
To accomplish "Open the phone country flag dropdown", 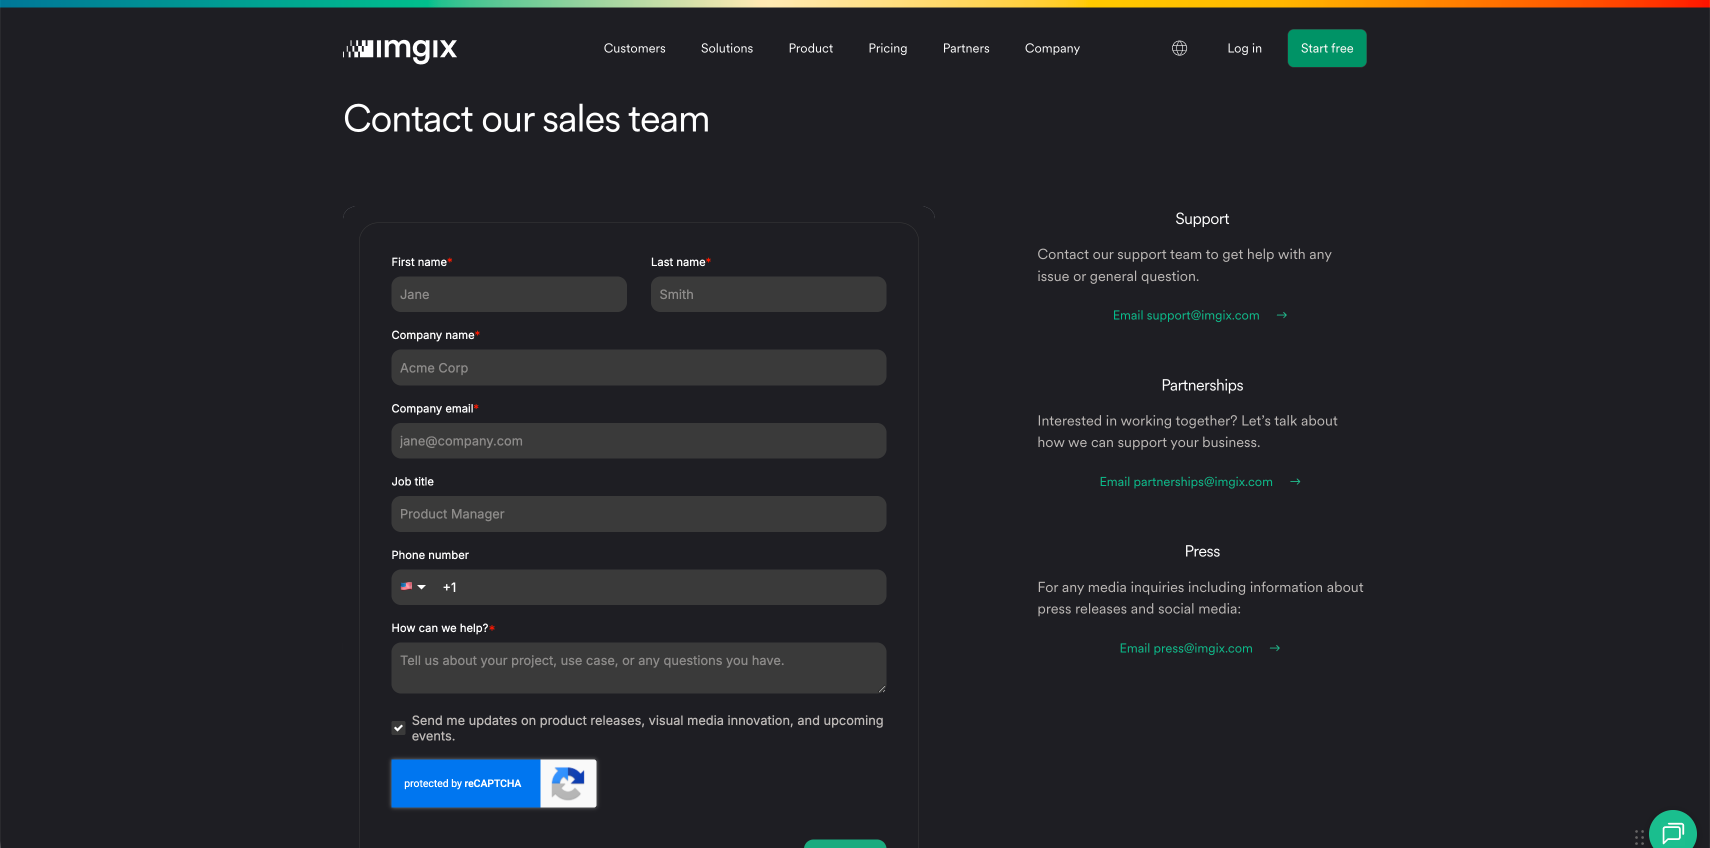I will (413, 587).
